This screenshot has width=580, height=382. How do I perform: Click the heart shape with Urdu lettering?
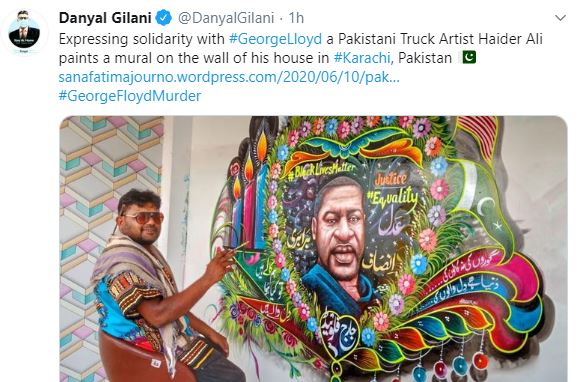(339, 335)
